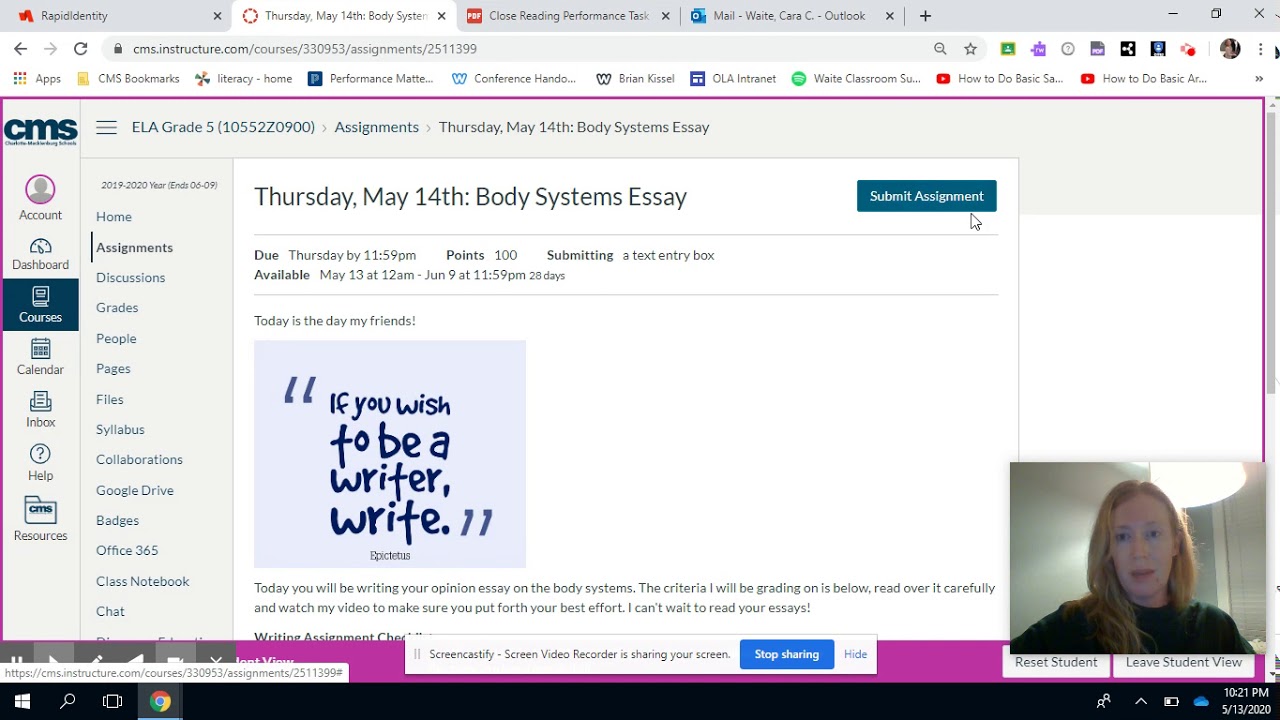Bookmark page with the star icon

(x=970, y=48)
